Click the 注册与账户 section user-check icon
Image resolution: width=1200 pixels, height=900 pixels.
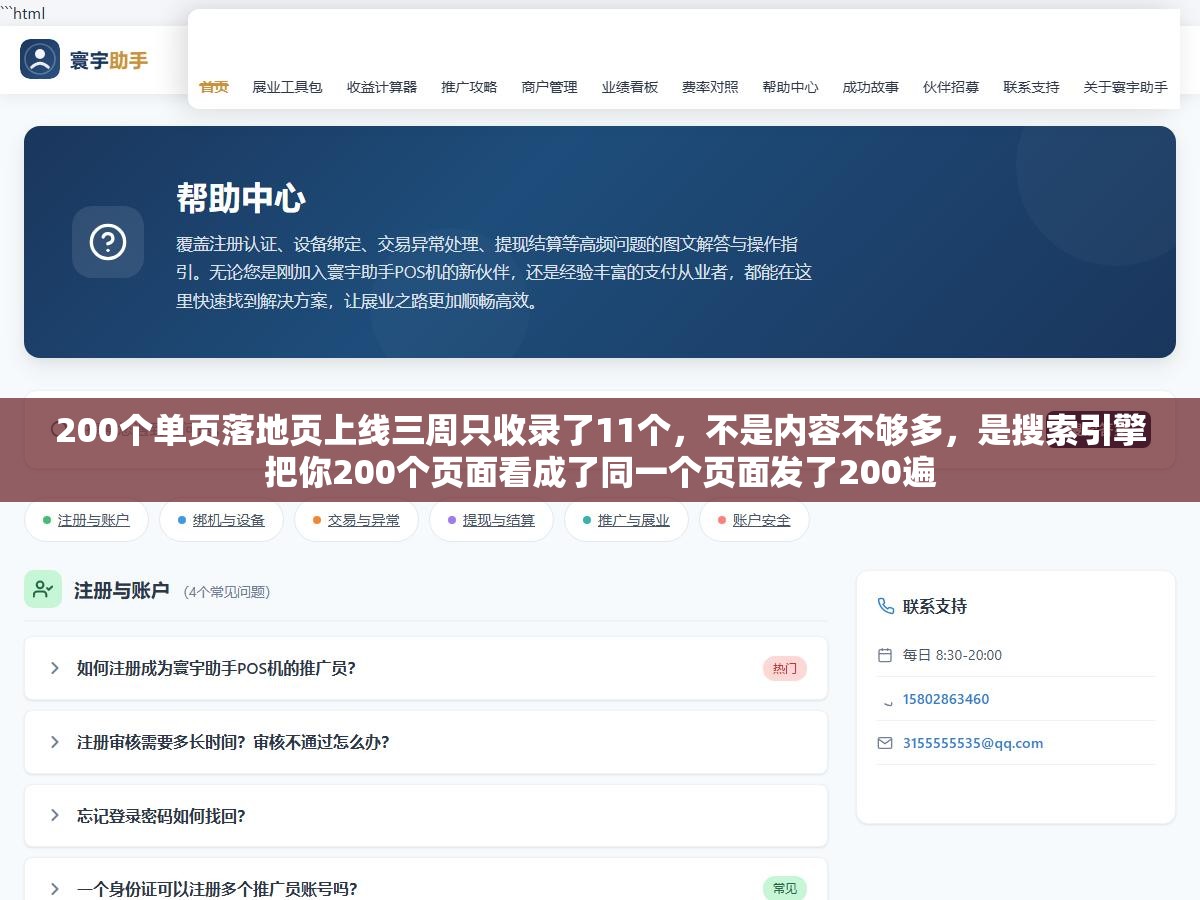pos(43,589)
